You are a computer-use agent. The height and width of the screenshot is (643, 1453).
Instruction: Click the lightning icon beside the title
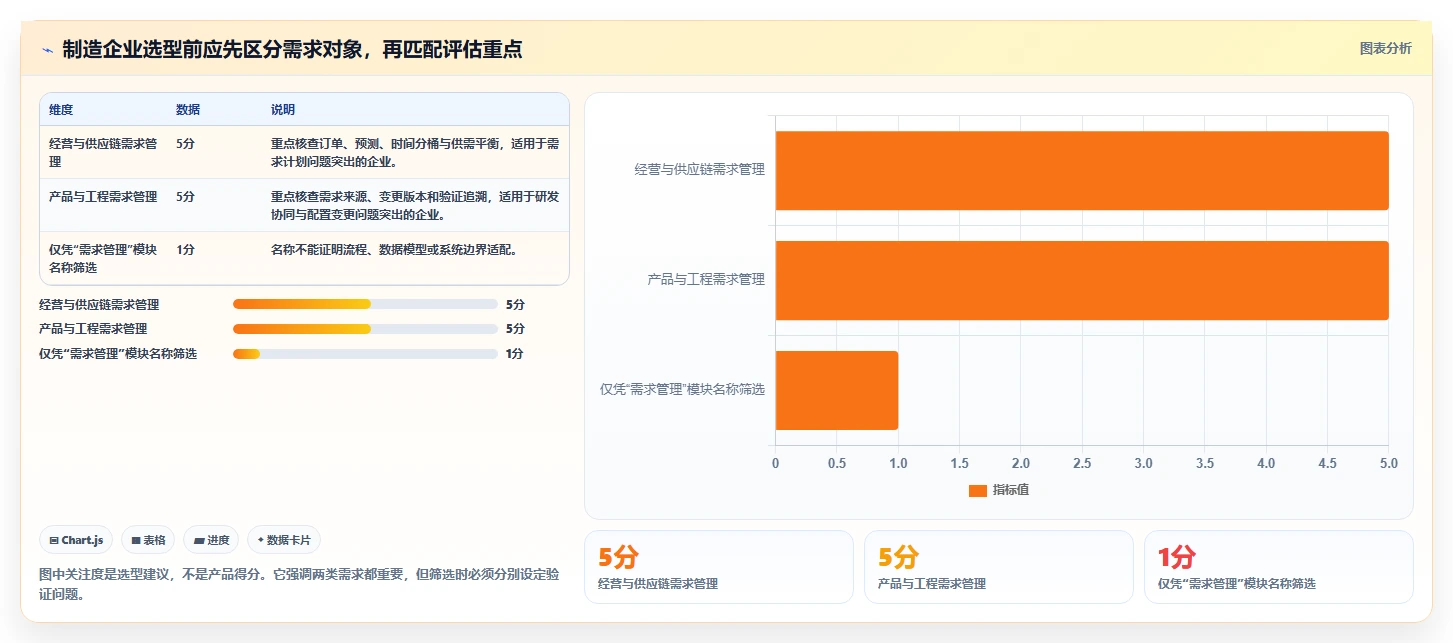pyautogui.click(x=48, y=50)
